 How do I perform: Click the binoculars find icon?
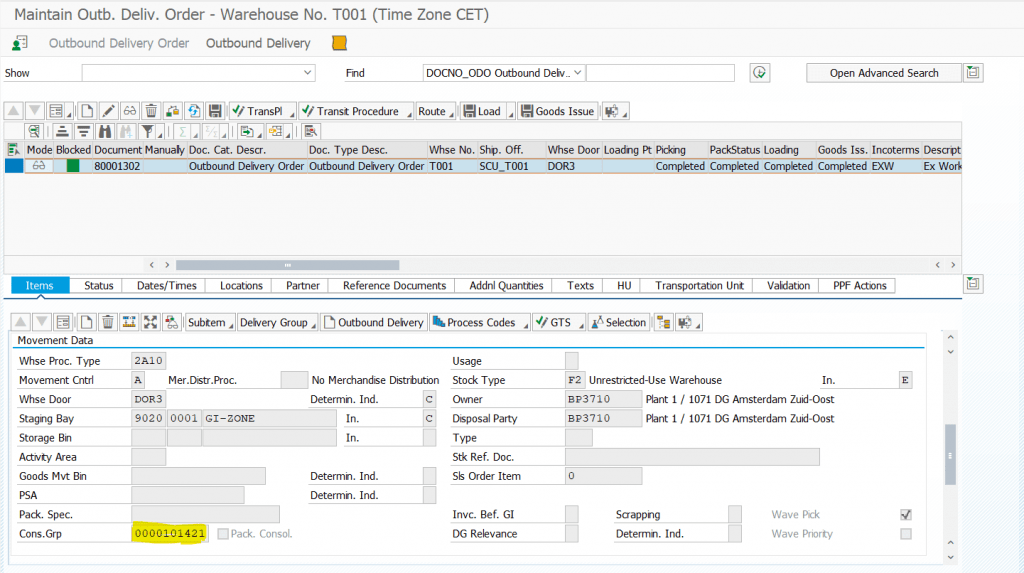(104, 131)
